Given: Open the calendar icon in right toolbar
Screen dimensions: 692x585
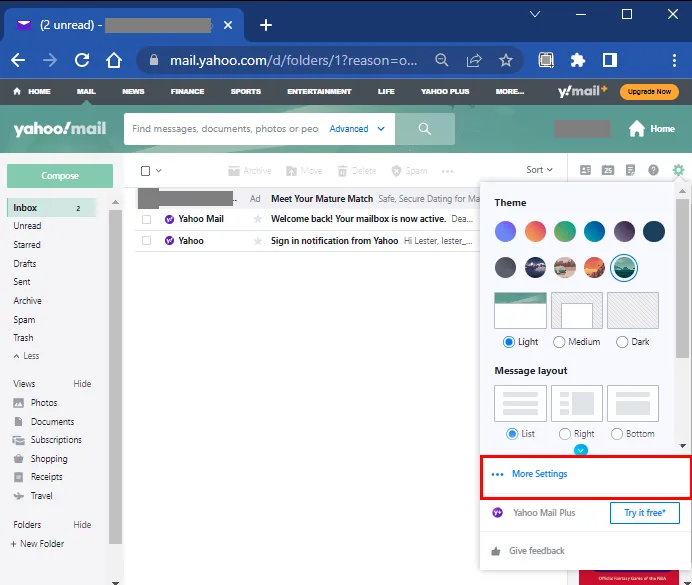Looking at the screenshot, I should pos(607,170).
